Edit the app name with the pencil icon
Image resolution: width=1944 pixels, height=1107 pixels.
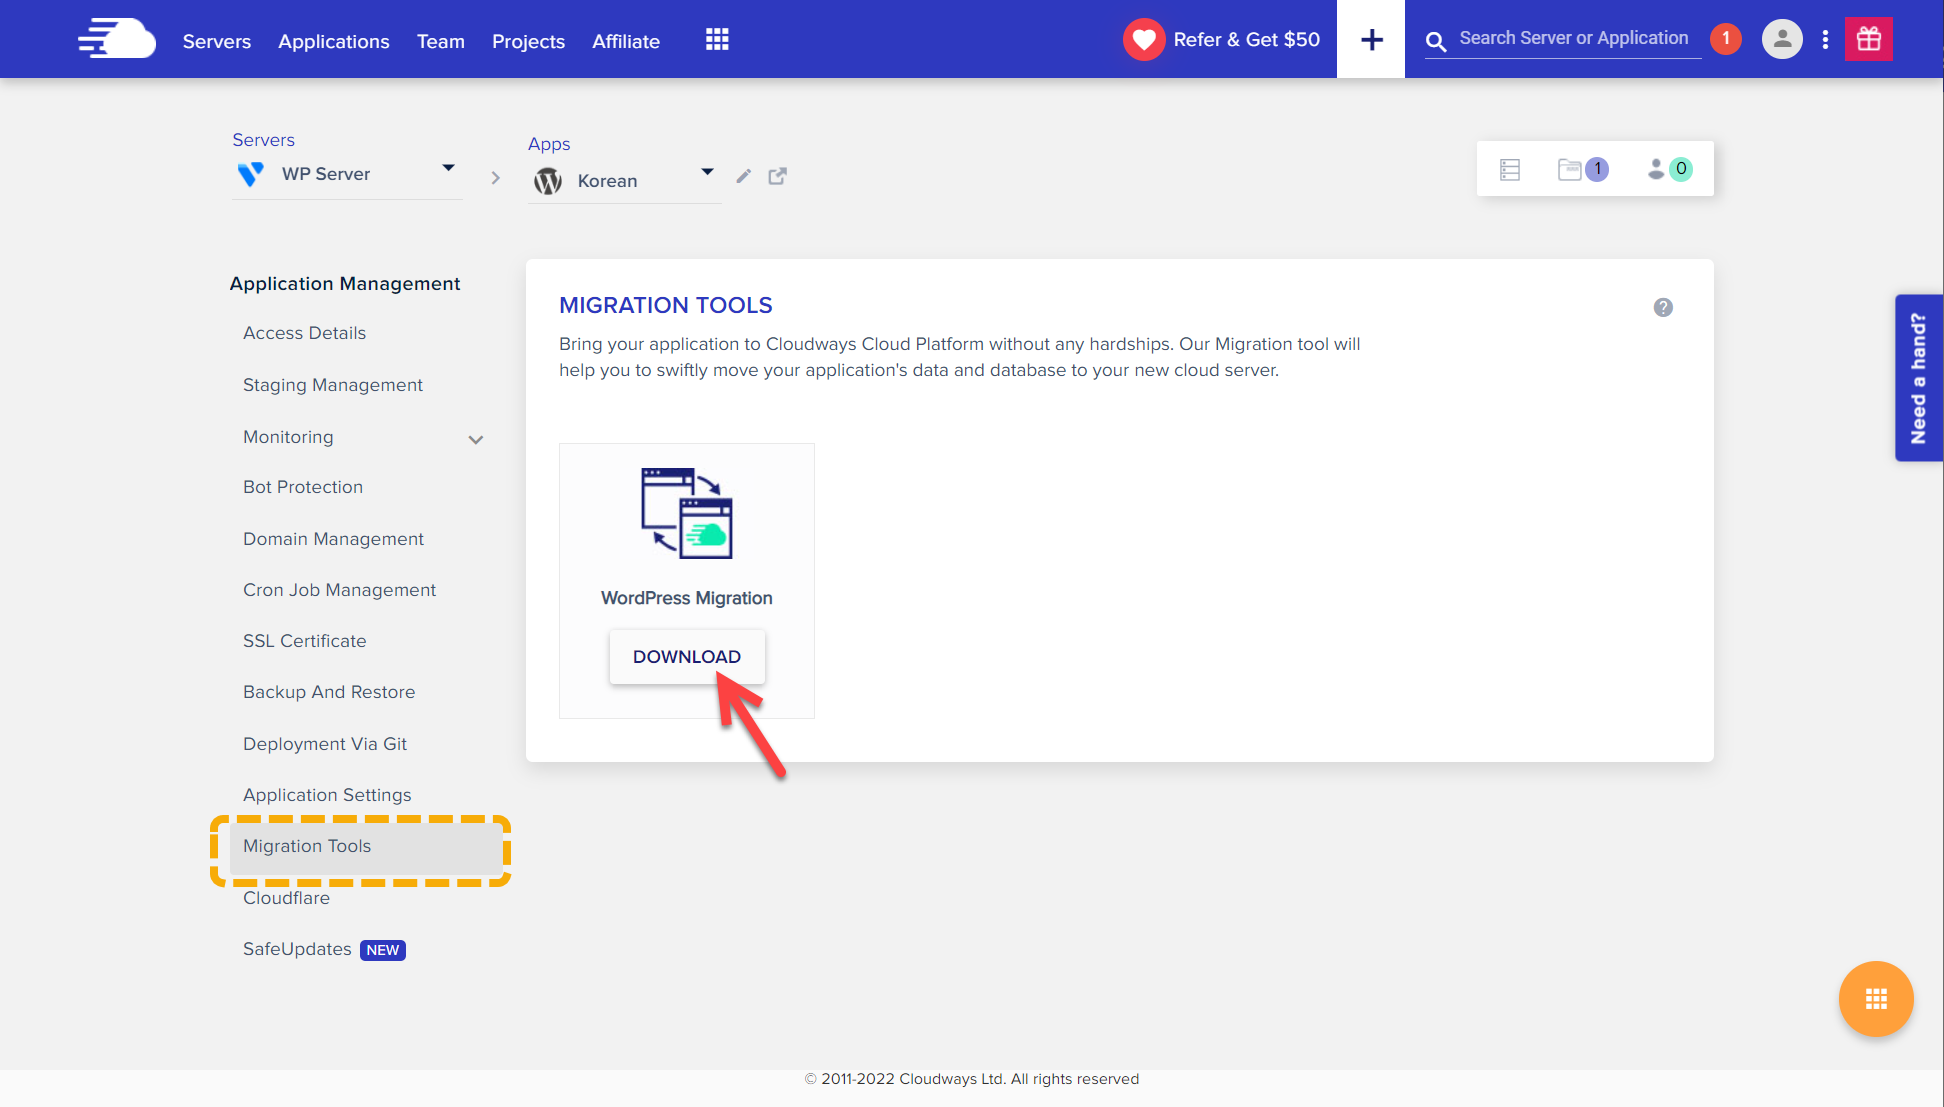pyautogui.click(x=743, y=177)
